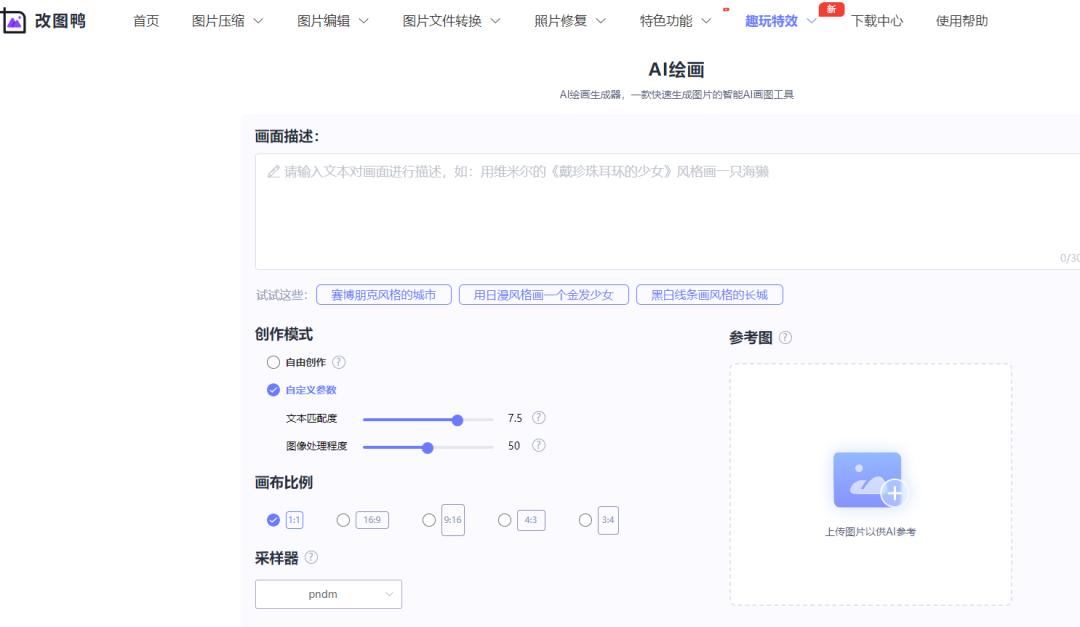This screenshot has height=627, width=1080.
Task: Go to the 首页 menu item
Action: (x=145, y=20)
